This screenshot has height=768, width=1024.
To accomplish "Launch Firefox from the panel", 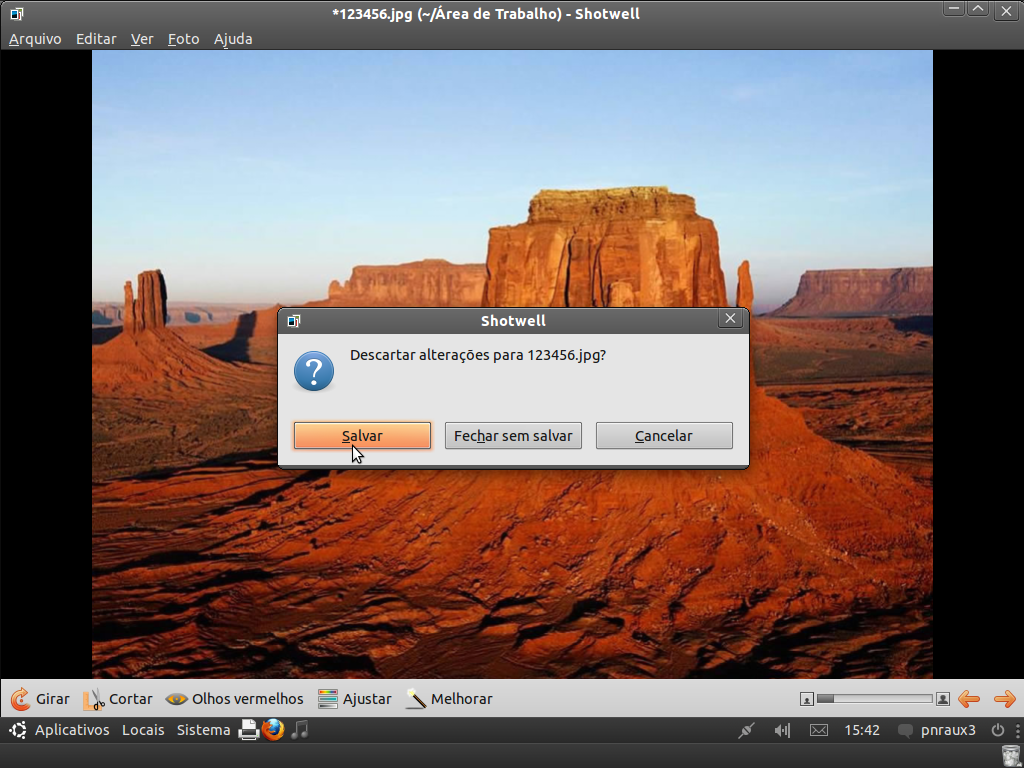I will 274,729.
